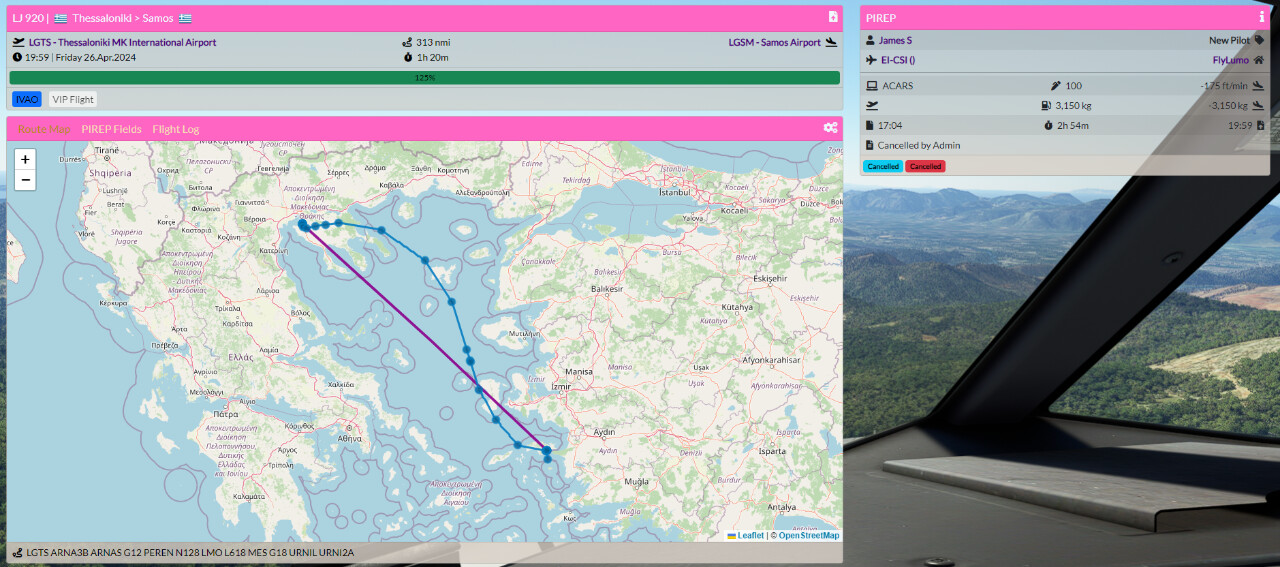Image resolution: width=1280 pixels, height=567 pixels.
Task: Zoom in on the route map
Action: click(x=25, y=159)
